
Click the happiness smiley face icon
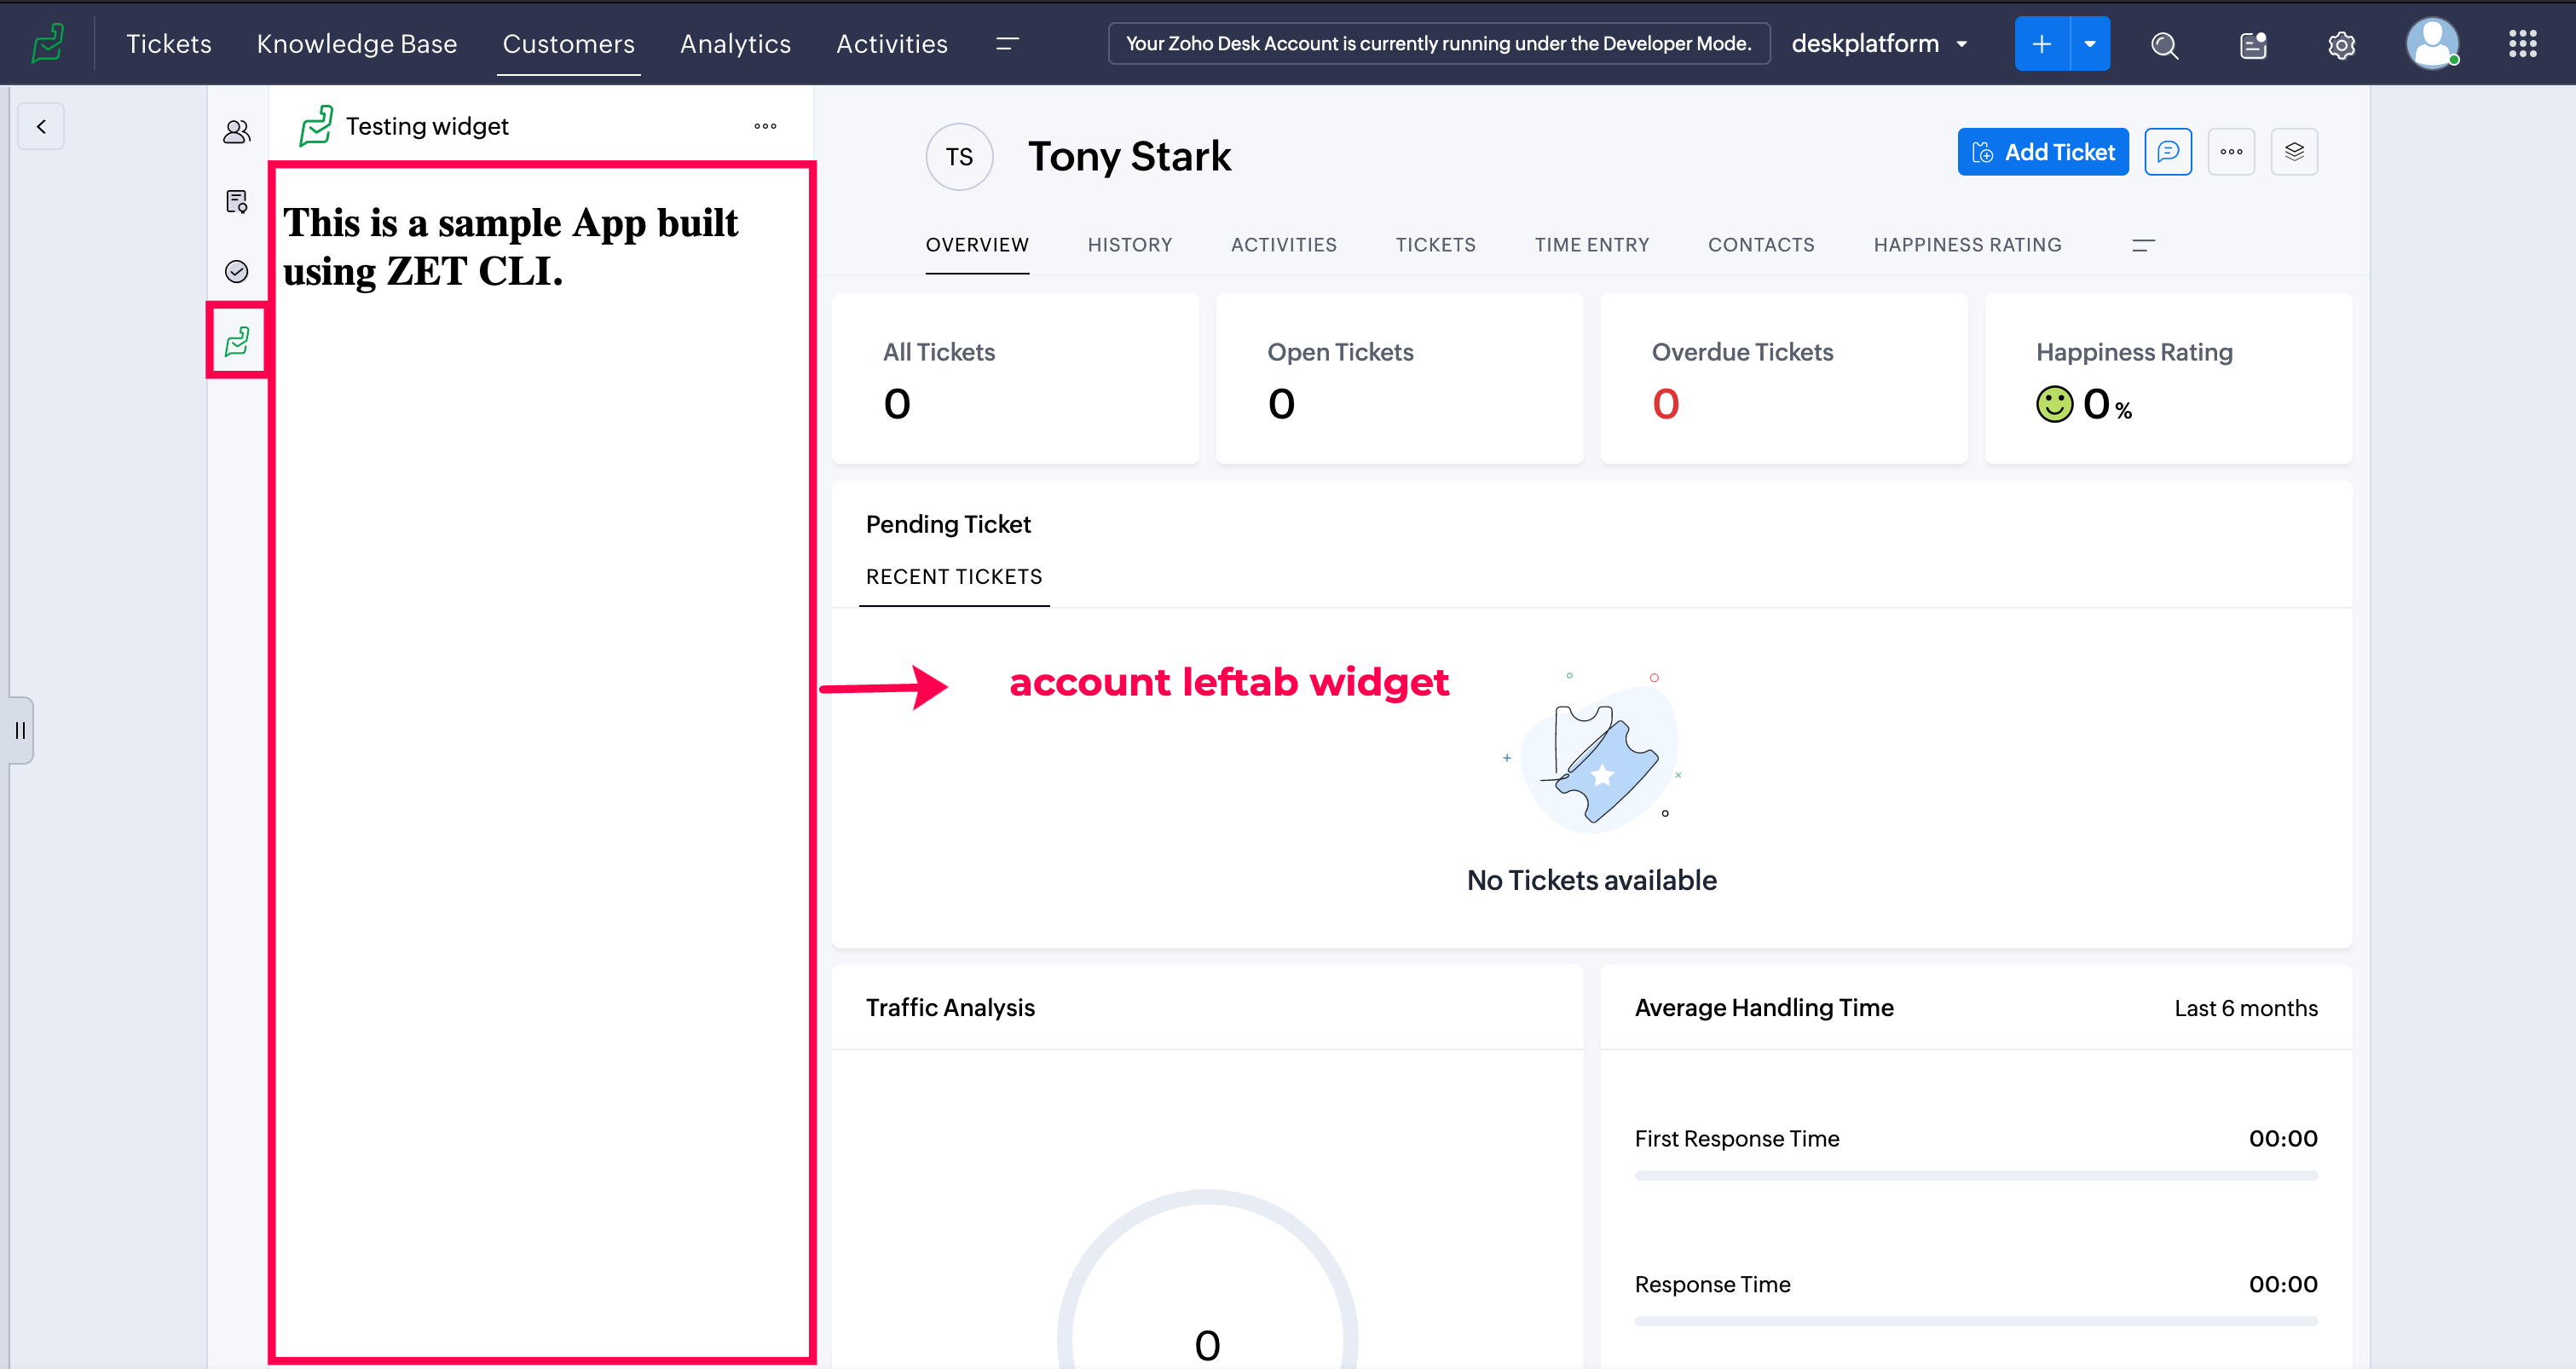click(x=2054, y=404)
